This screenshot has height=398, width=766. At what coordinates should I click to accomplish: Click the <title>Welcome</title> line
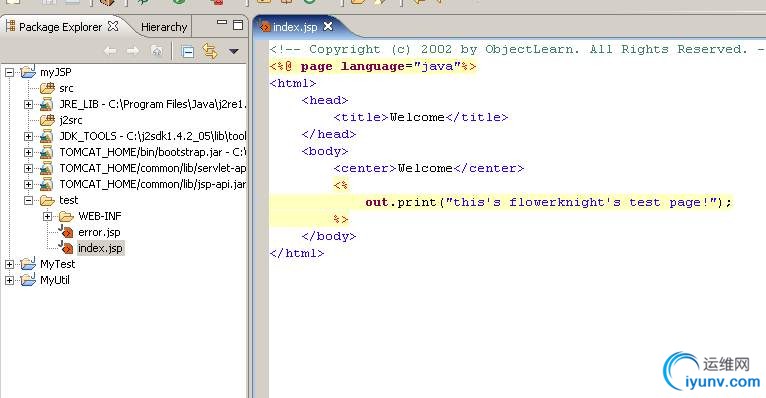[x=421, y=118]
